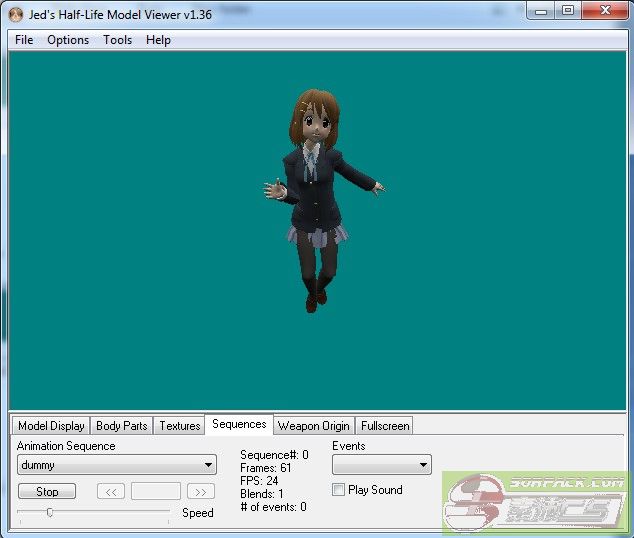Open the Options menu
This screenshot has width=634, height=538.
coord(68,40)
